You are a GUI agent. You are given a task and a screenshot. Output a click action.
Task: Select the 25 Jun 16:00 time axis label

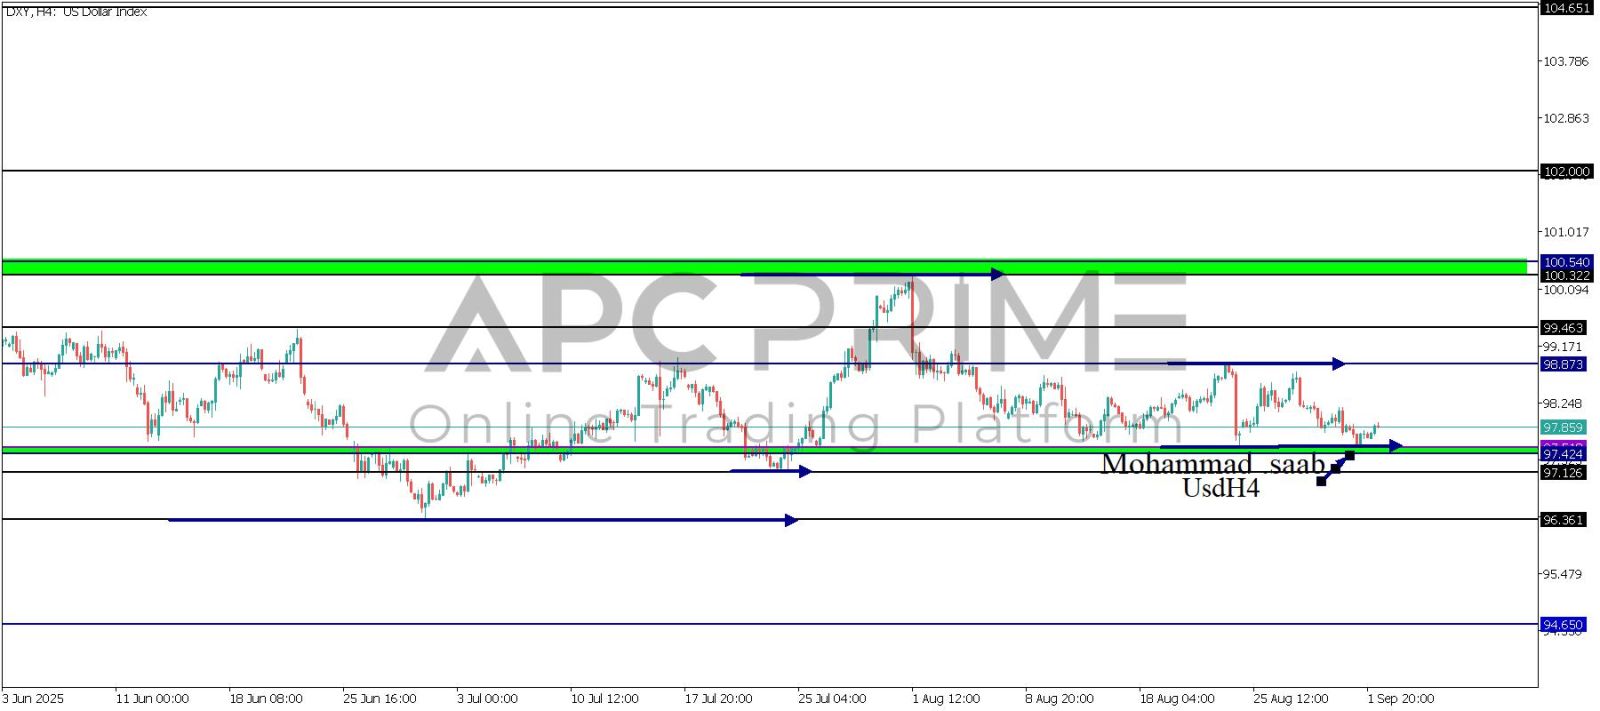(379, 698)
